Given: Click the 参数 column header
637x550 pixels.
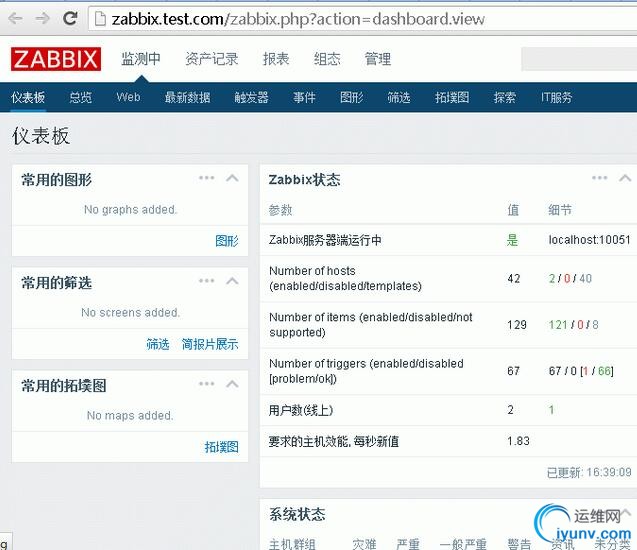Looking at the screenshot, I should [x=280, y=210].
